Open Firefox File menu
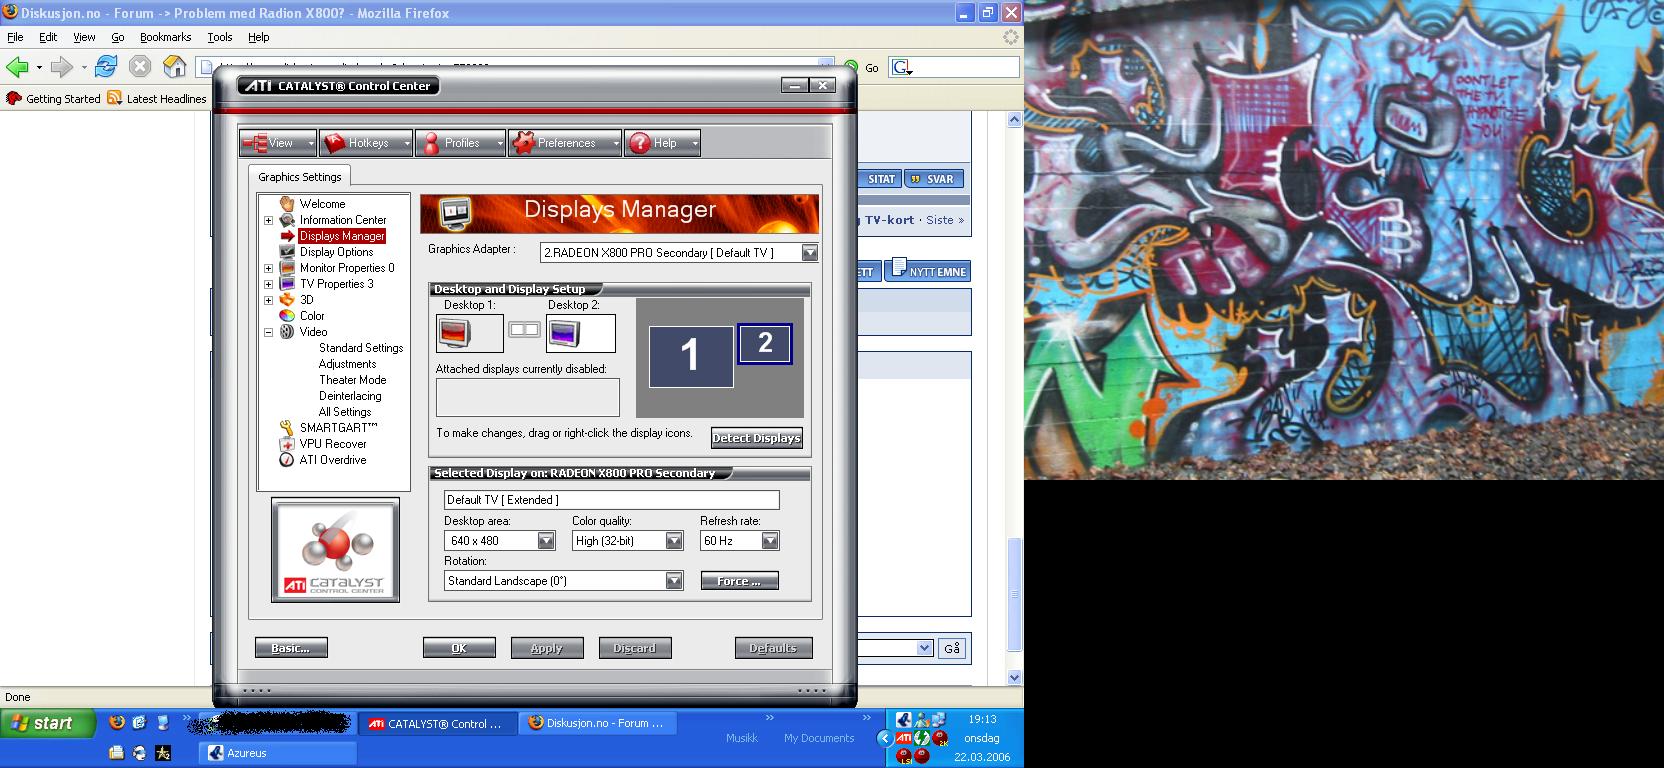Screen dimensions: 1664x768 [x=15, y=37]
